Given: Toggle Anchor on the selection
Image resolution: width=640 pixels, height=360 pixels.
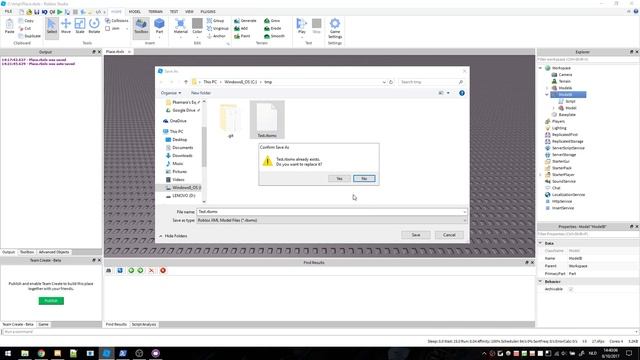Looking at the screenshot, I should coord(216,36).
